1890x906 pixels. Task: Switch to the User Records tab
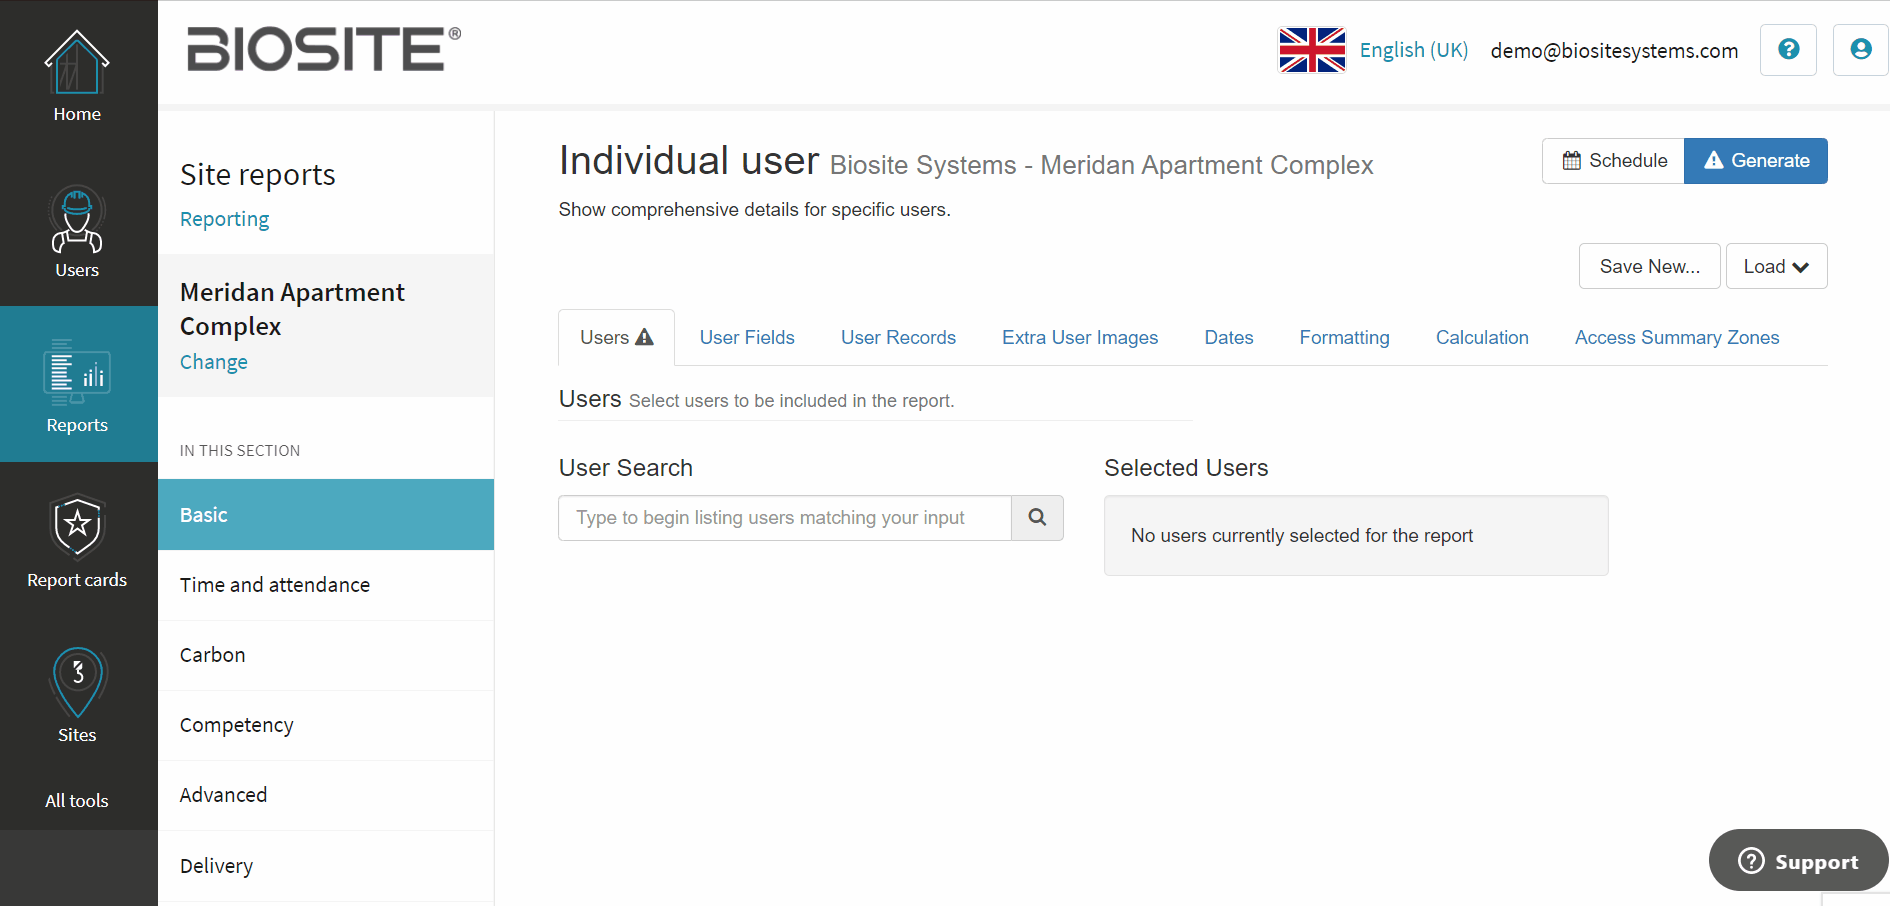[x=898, y=338]
